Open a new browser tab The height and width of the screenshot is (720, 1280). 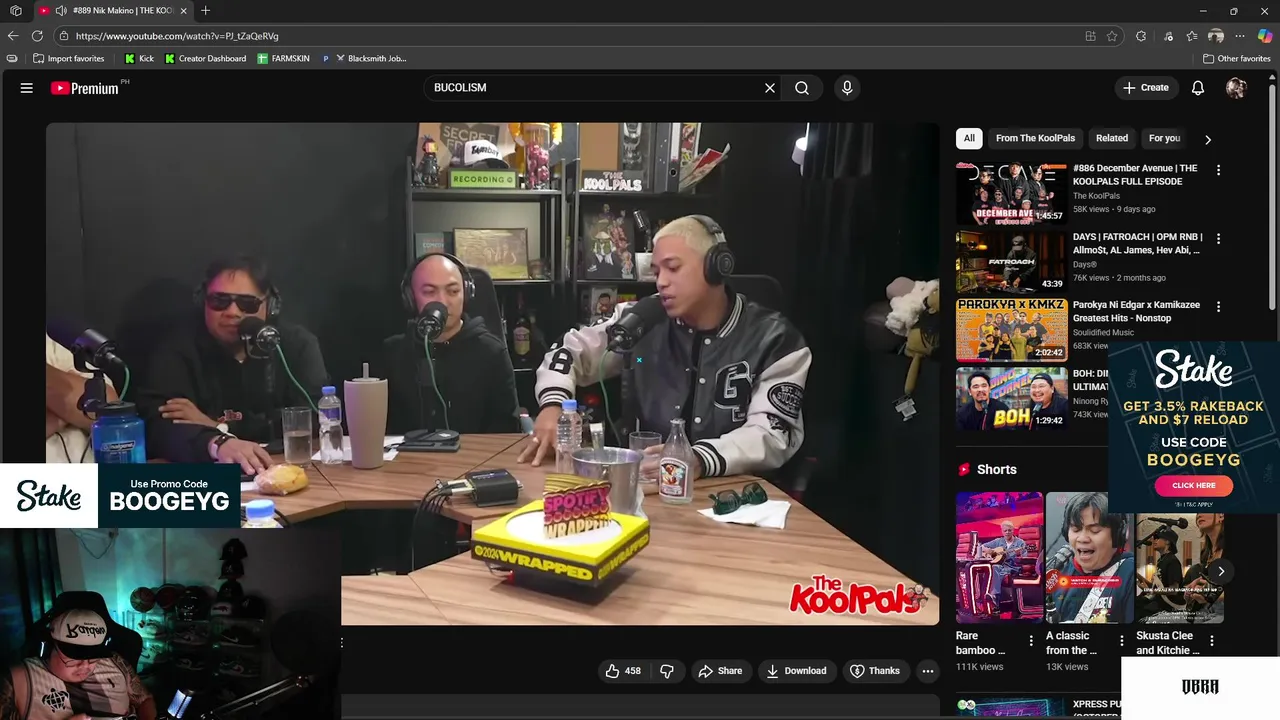tap(205, 10)
